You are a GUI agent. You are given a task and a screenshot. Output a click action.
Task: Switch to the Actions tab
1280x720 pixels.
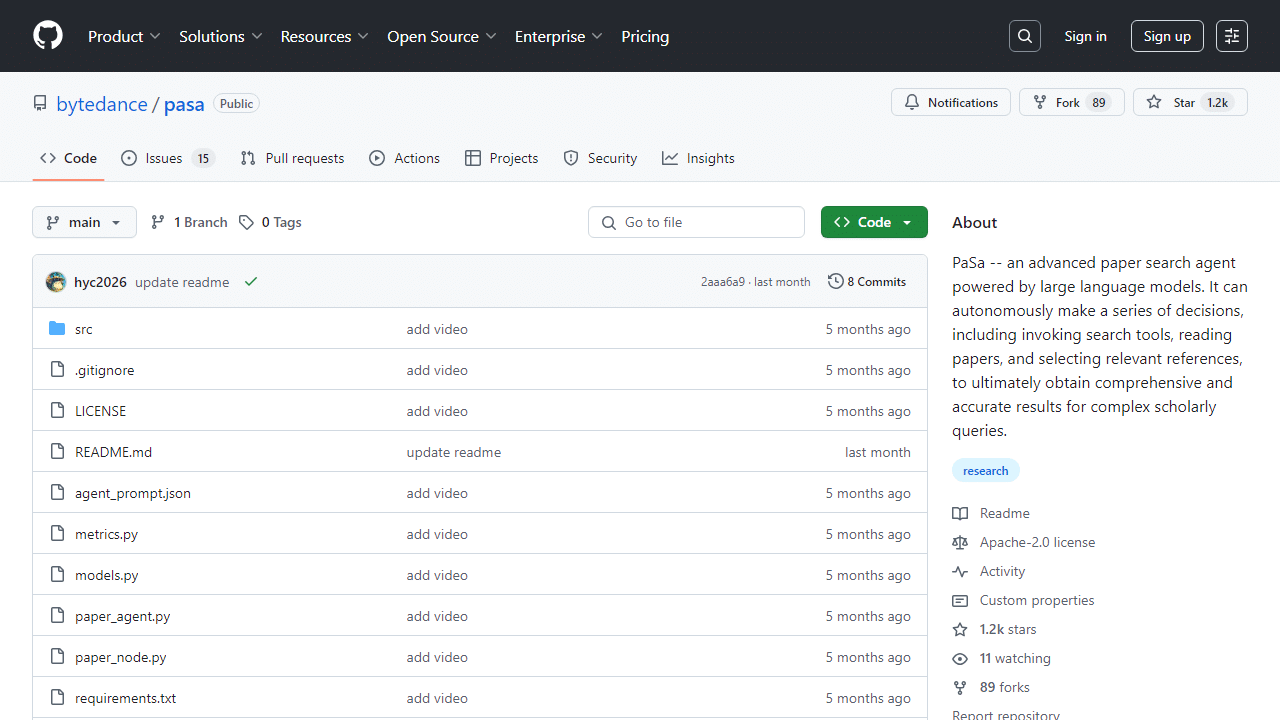404,158
